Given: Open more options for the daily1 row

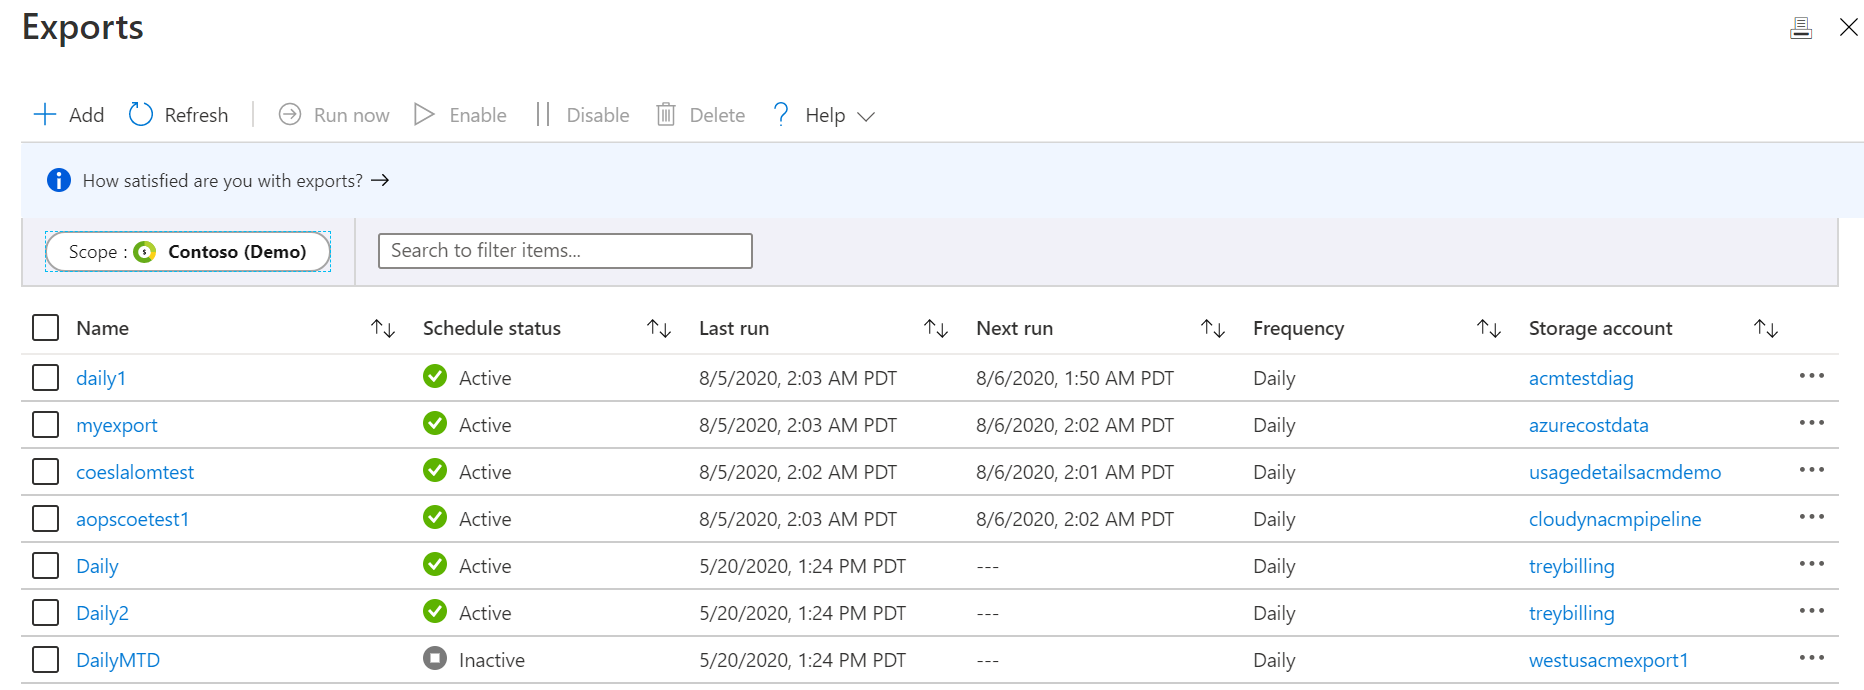Looking at the screenshot, I should pos(1811,377).
